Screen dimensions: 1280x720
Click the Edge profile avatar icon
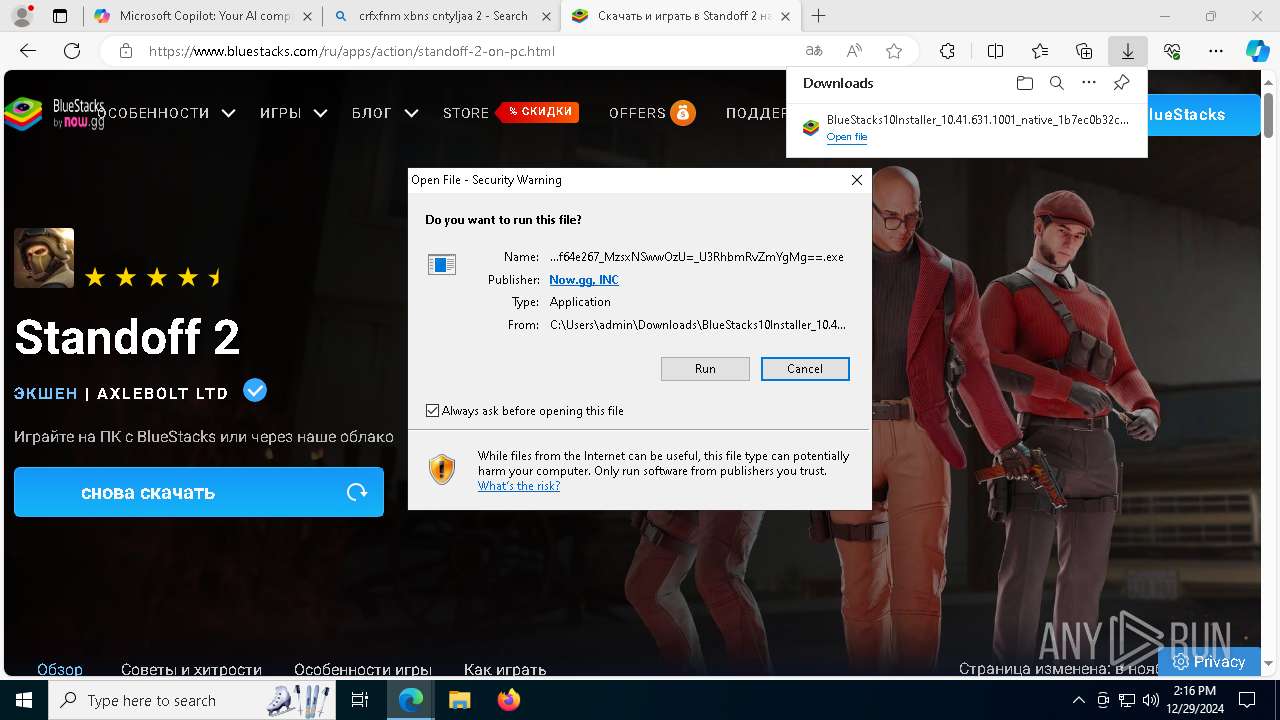point(22,16)
